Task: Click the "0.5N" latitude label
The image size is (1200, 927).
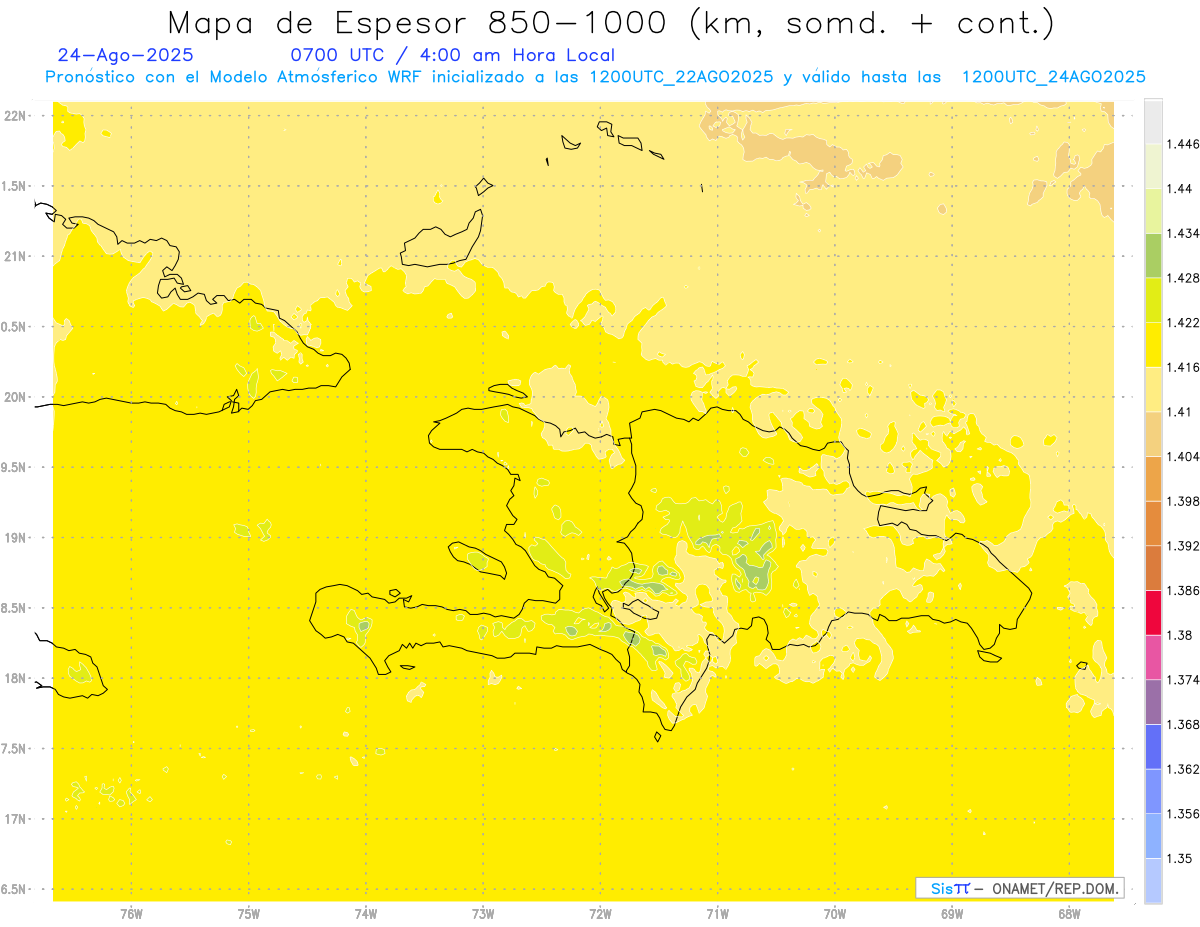Action: (15, 327)
